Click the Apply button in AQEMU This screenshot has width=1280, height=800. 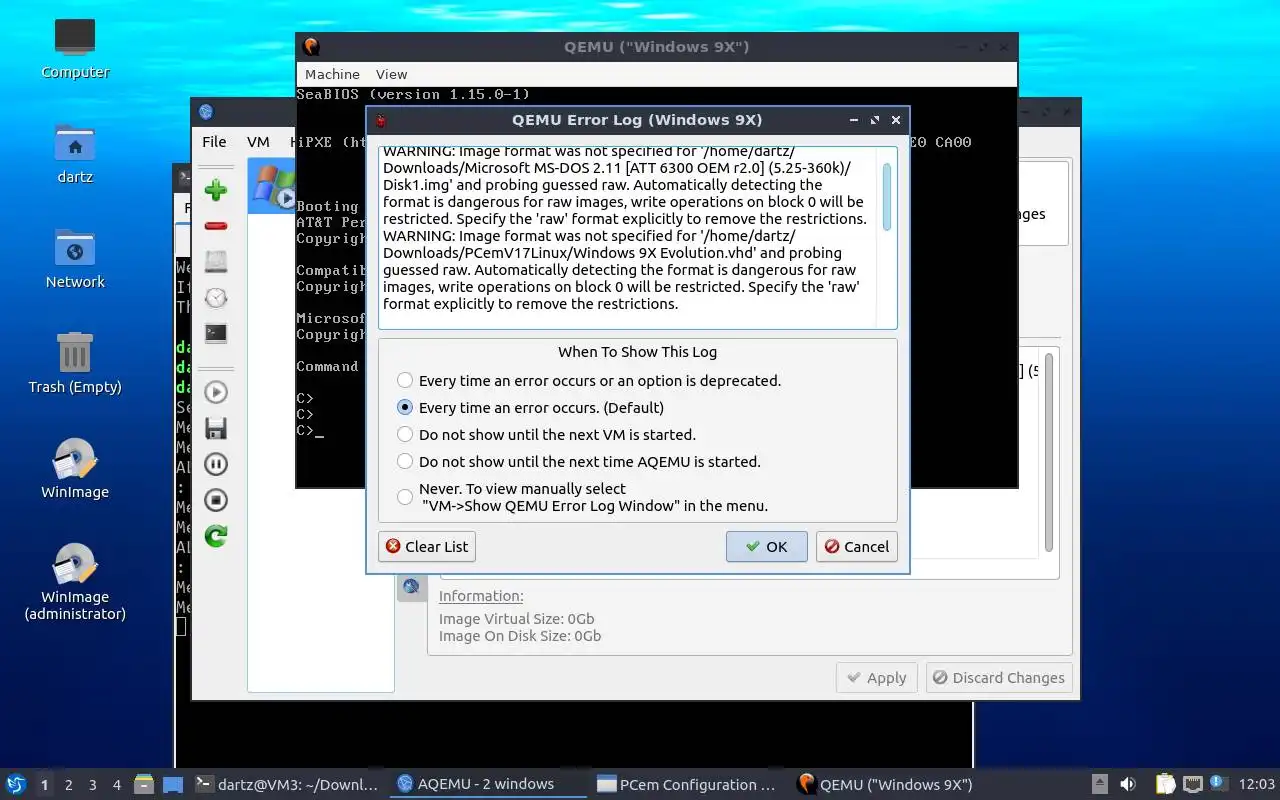[876, 677]
